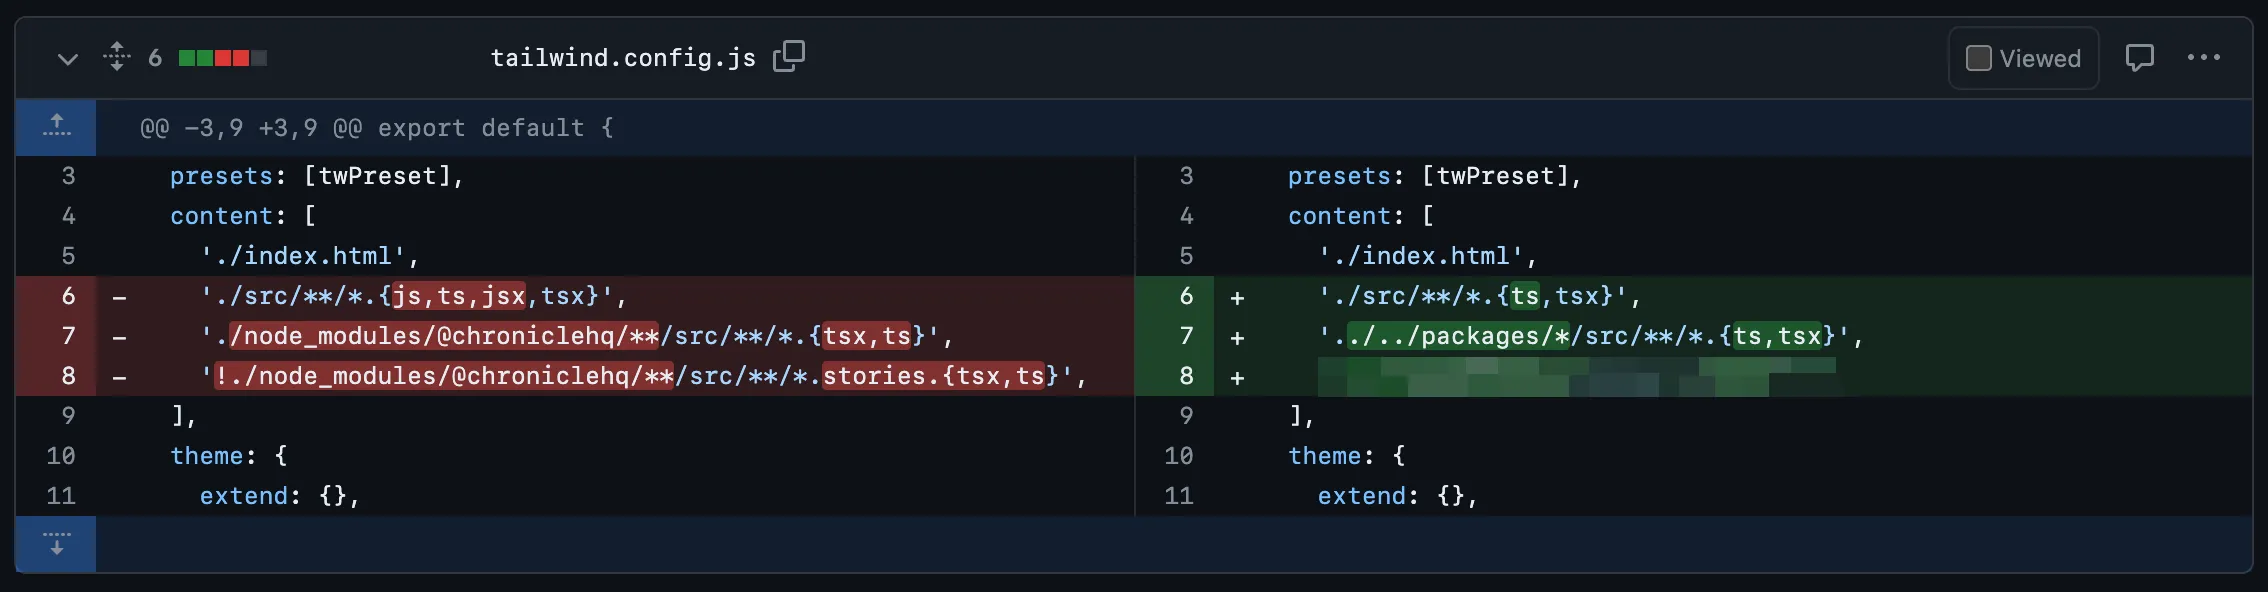Open the tailwind.config.js filename link
Viewport: 2268px width, 592px height.
tap(622, 58)
